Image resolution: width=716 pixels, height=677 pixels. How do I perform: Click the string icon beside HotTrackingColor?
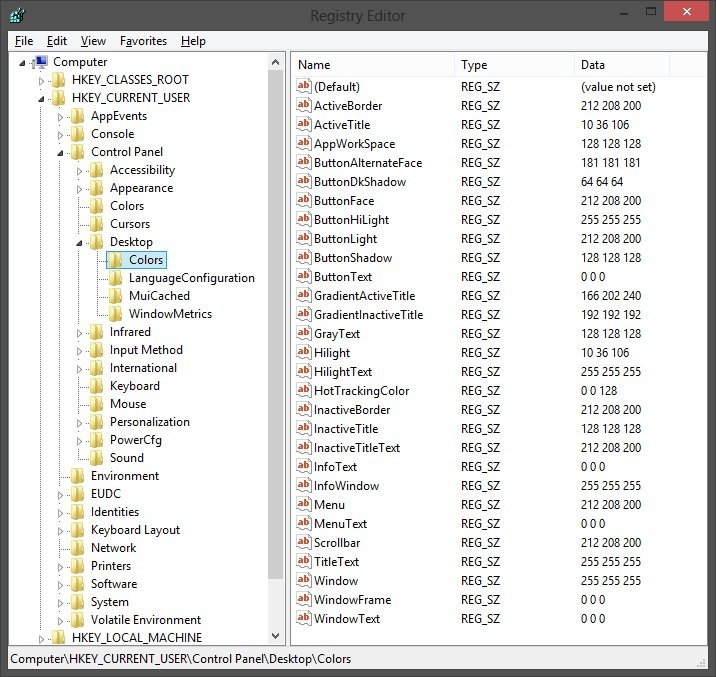pos(304,390)
